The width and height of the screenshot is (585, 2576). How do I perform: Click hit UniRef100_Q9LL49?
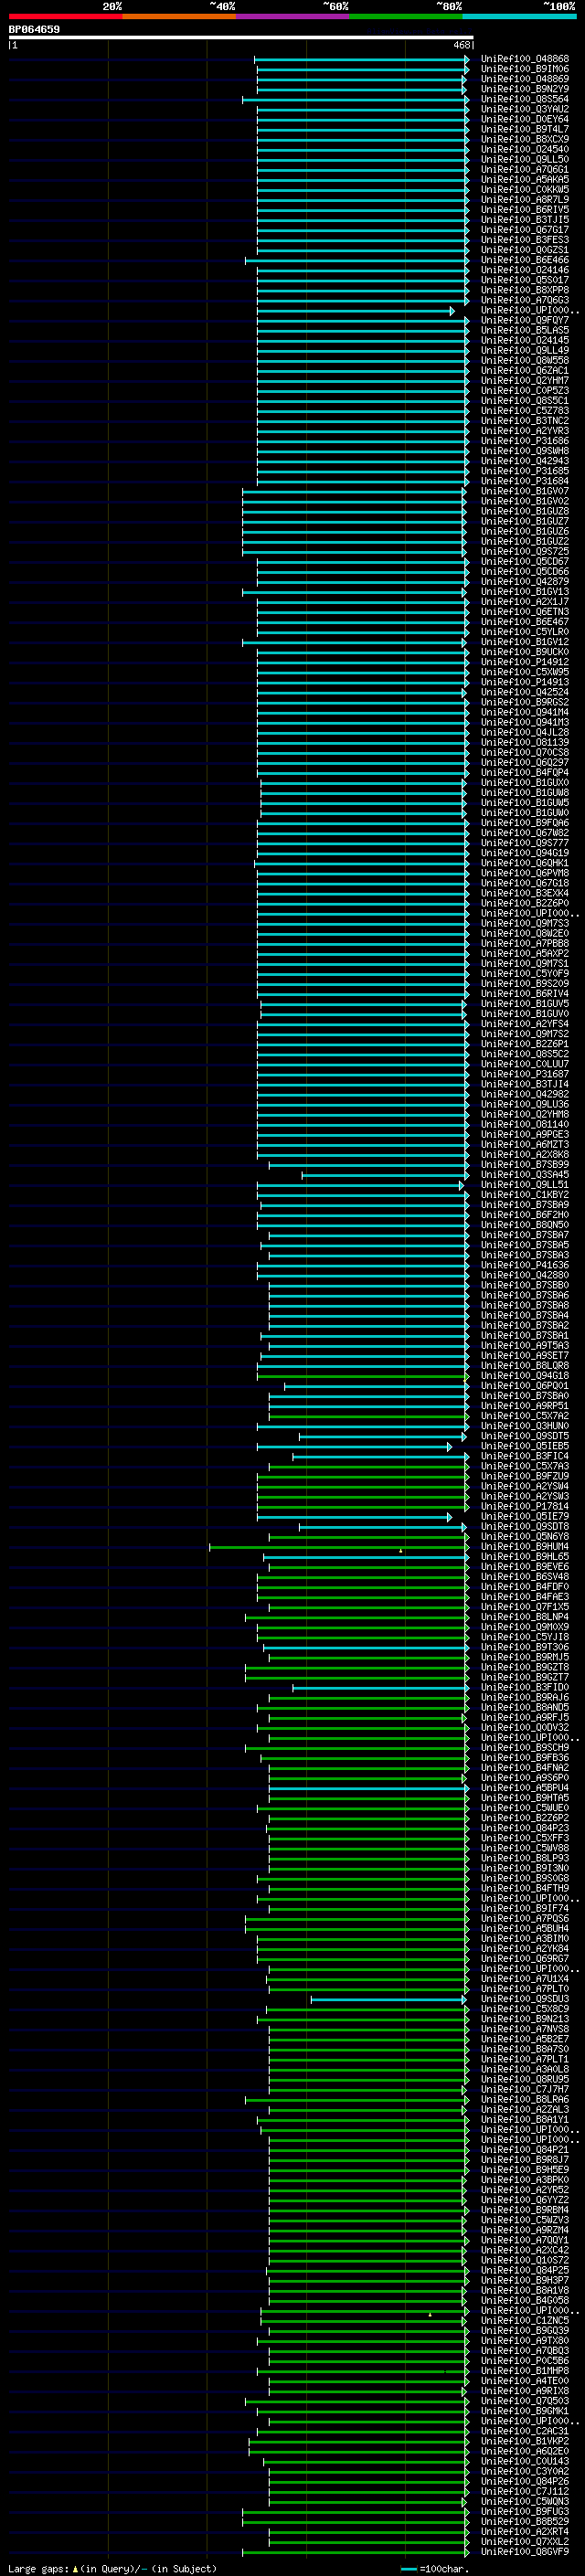(x=525, y=350)
